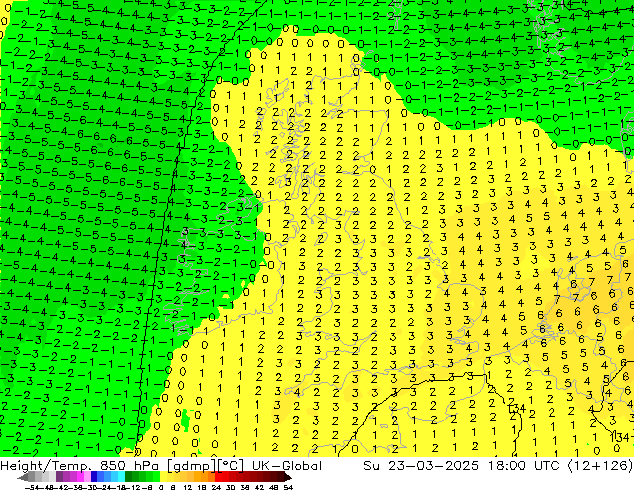The width and height of the screenshot is (634, 490).
Task: Select the magenta swatch in color legend
Action: [x=80, y=477]
